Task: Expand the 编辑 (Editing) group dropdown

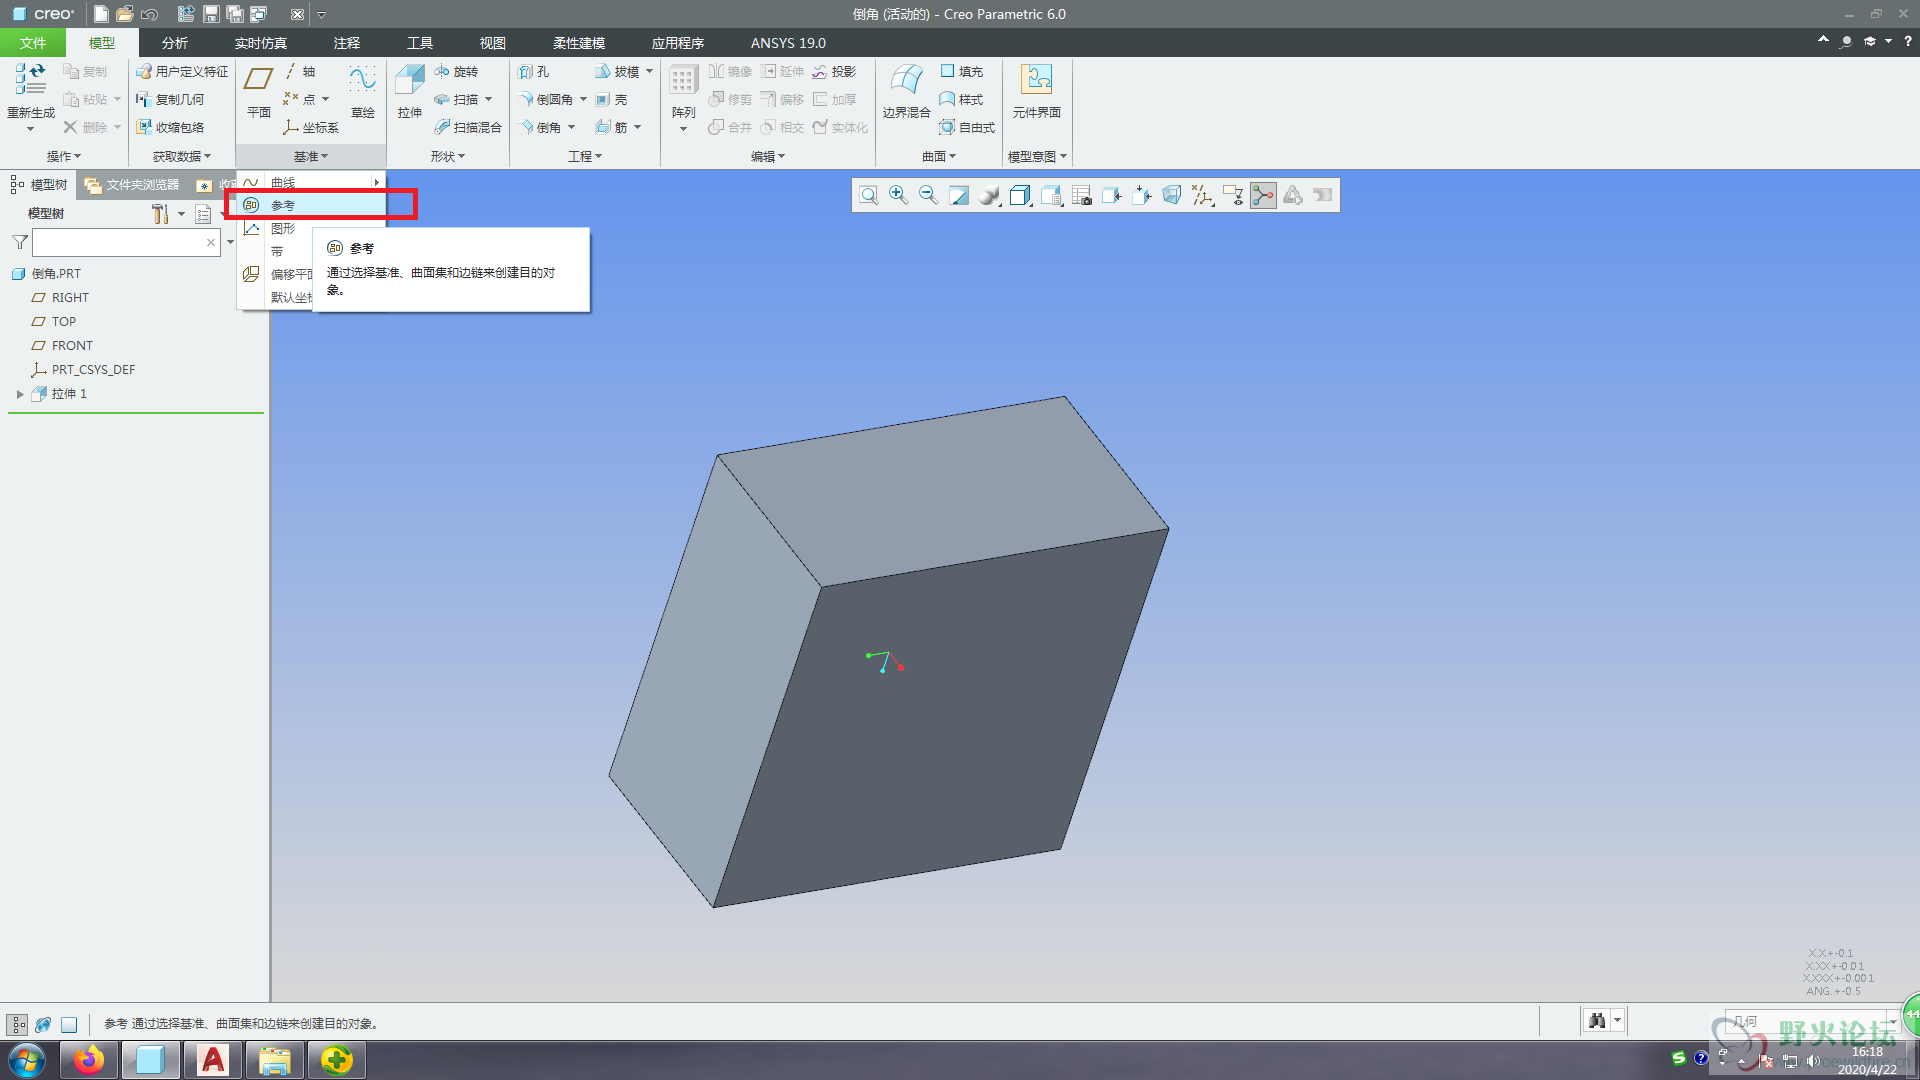Action: point(768,156)
